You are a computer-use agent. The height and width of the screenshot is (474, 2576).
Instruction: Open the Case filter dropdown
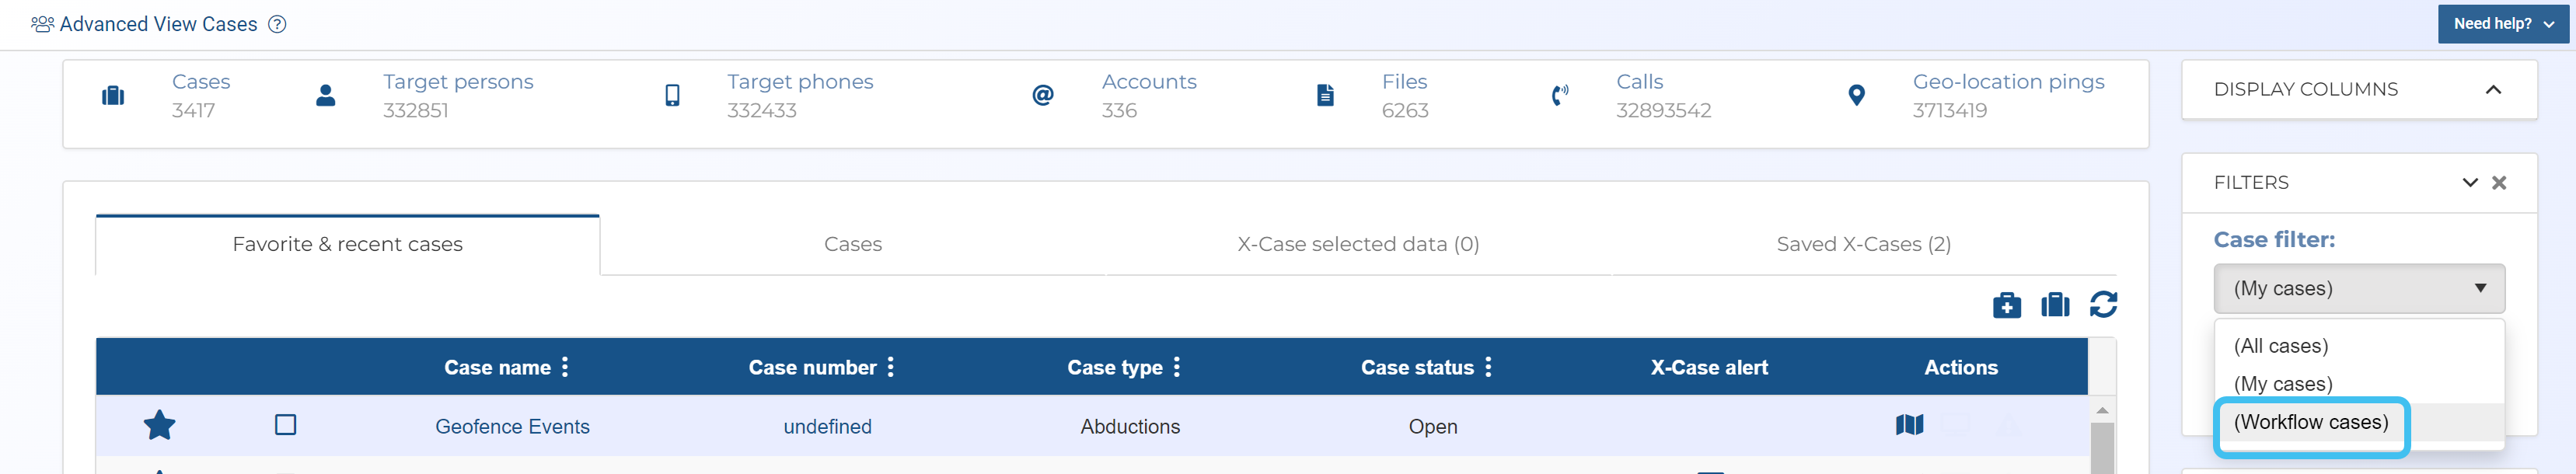(2358, 289)
